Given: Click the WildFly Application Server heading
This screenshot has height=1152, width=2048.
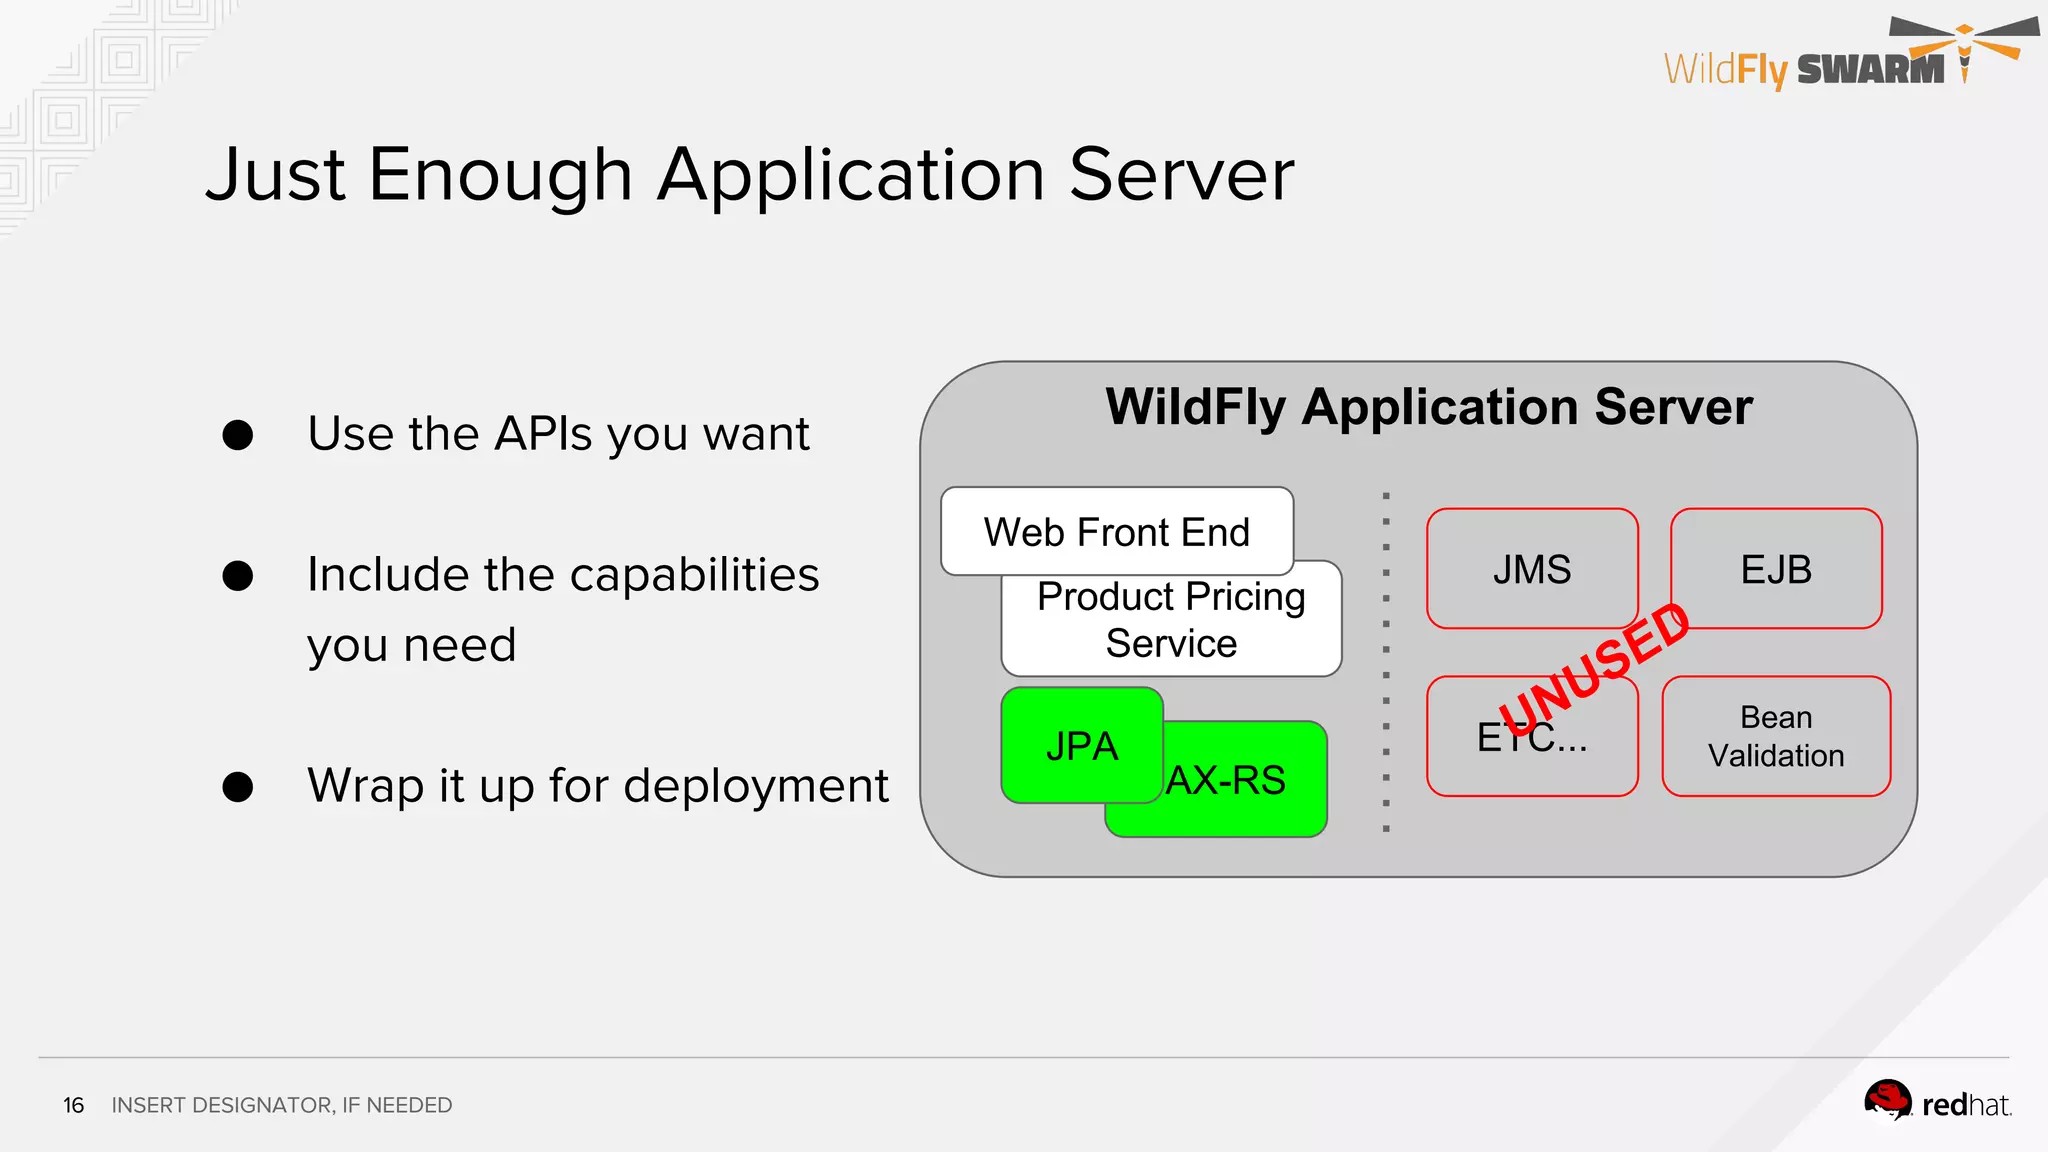Looking at the screenshot, I should [1429, 407].
